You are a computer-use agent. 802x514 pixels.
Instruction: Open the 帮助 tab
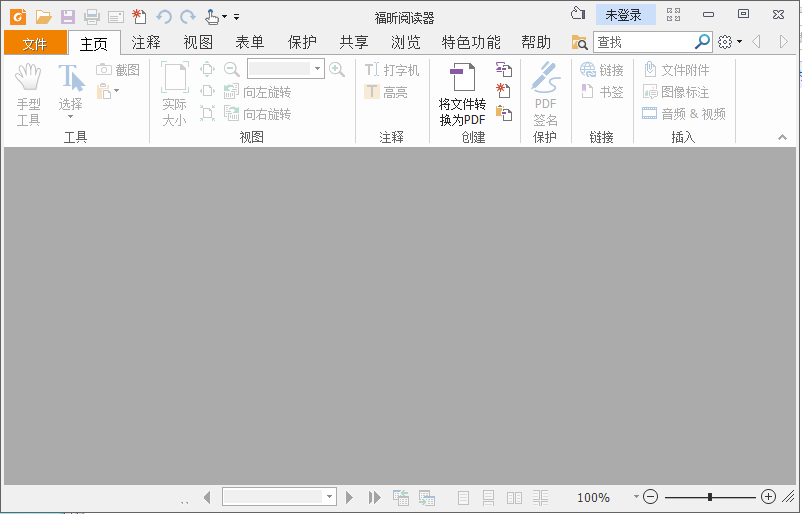[536, 42]
